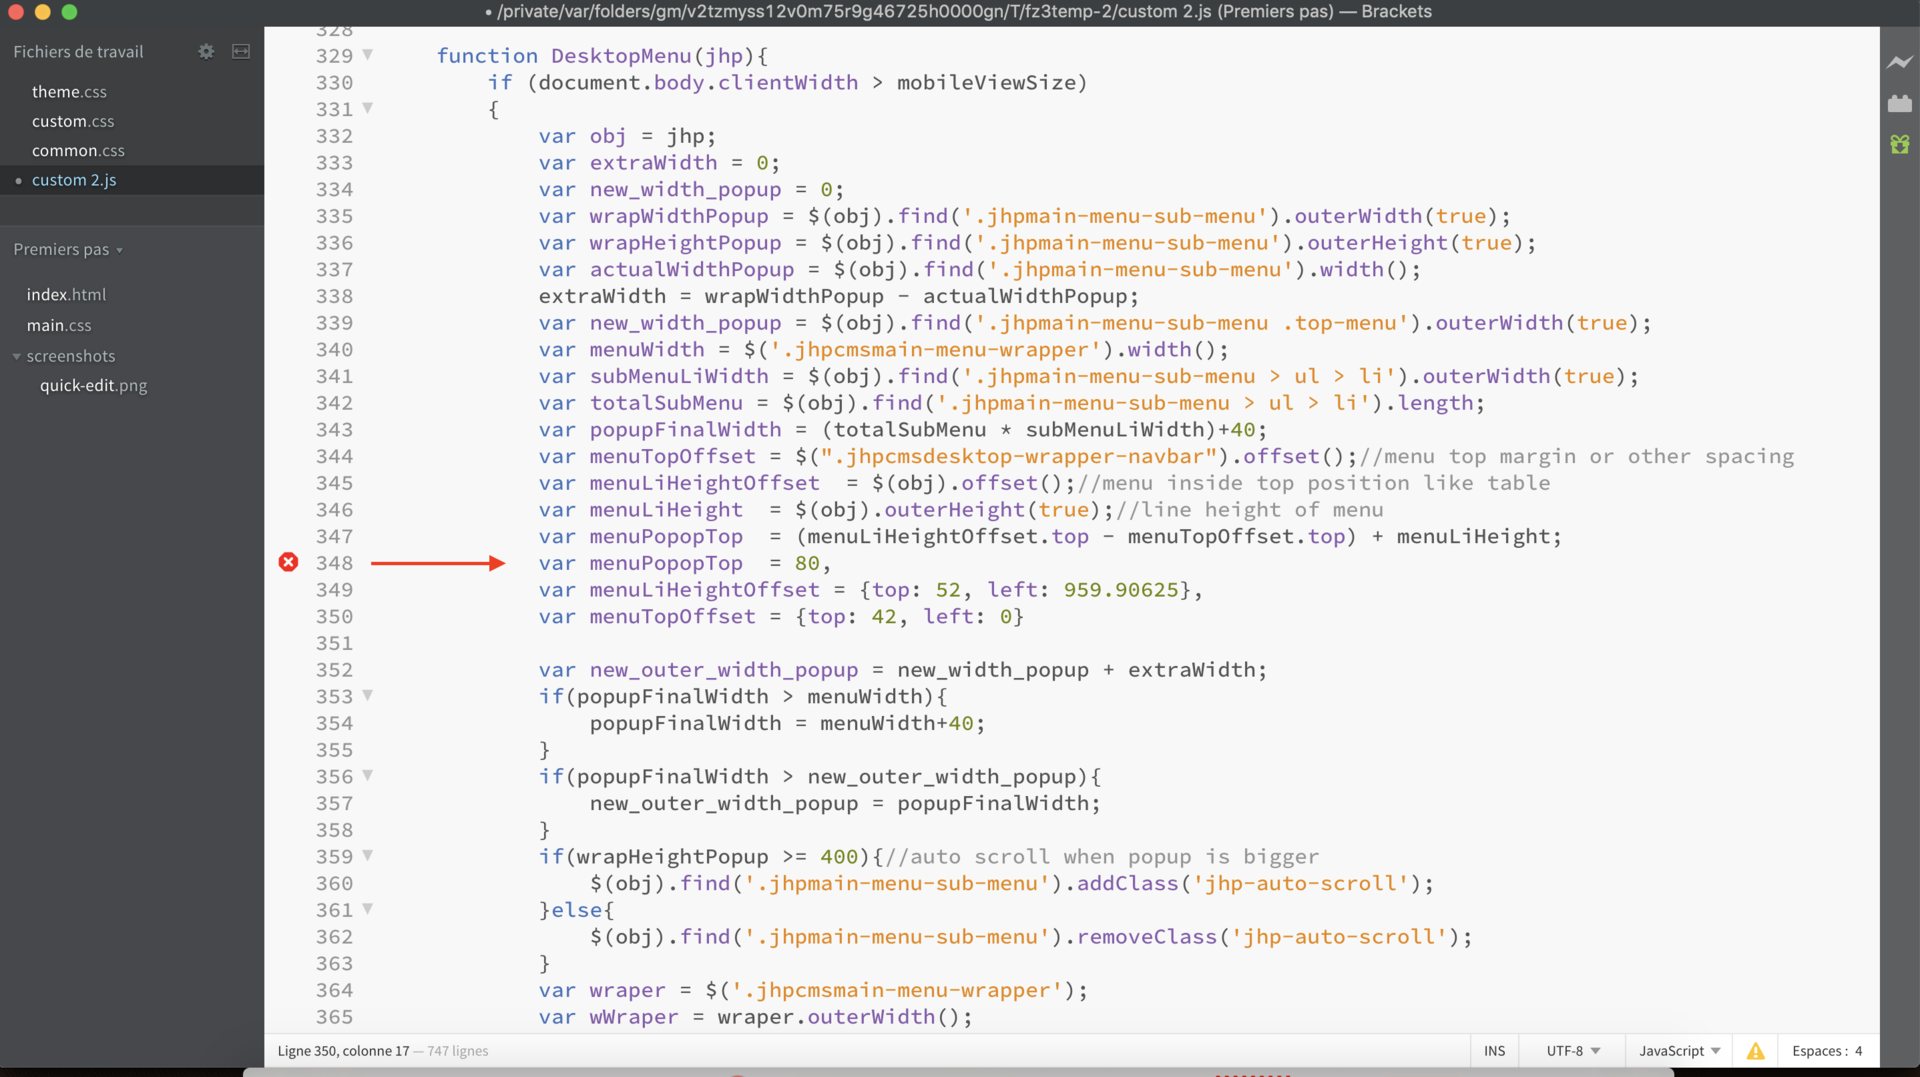Fold the code block at line 353
The height and width of the screenshot is (1077, 1920).
click(367, 695)
